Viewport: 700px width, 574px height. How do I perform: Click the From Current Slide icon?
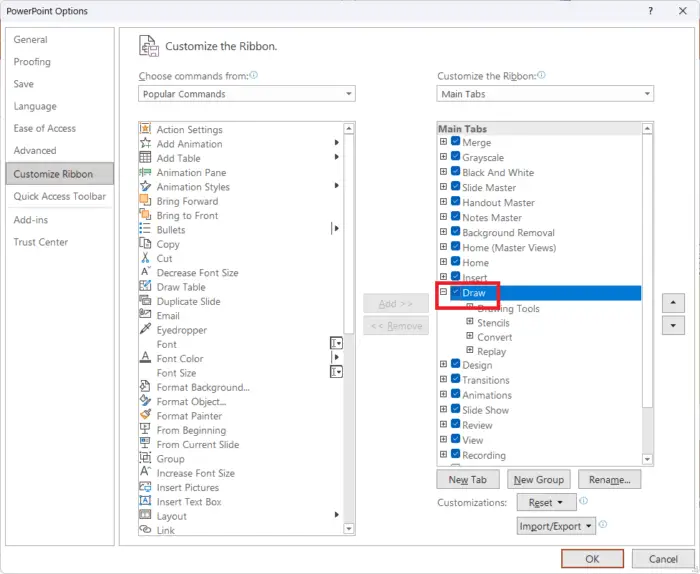point(145,443)
